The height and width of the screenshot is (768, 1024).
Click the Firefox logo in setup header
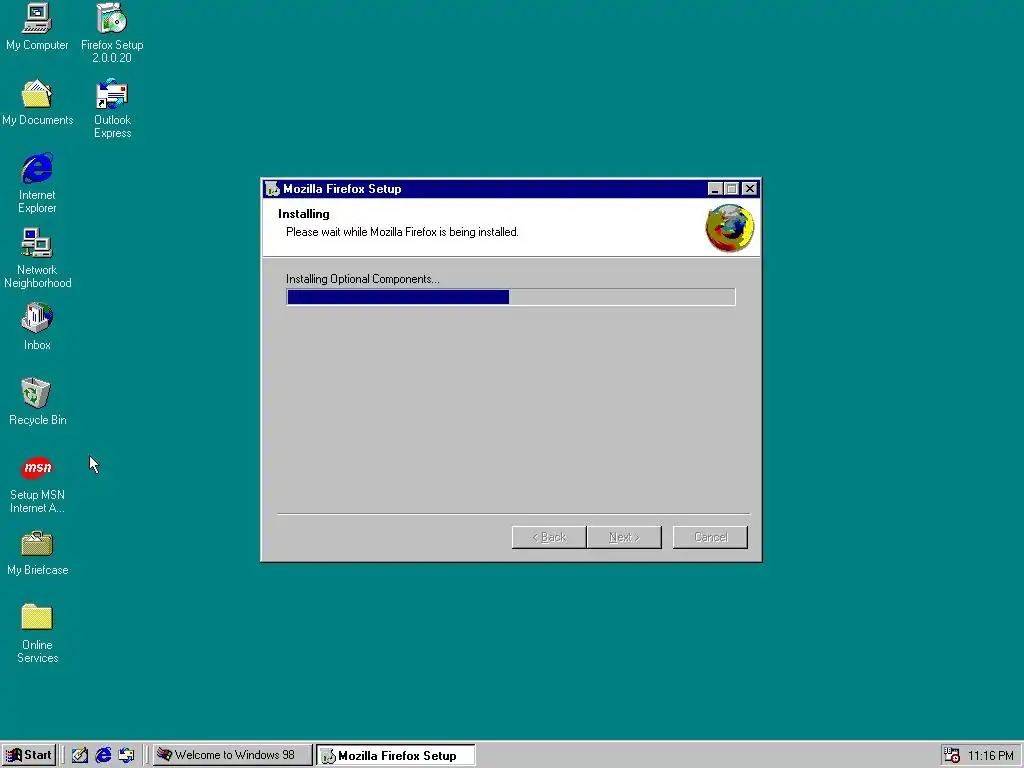(729, 228)
